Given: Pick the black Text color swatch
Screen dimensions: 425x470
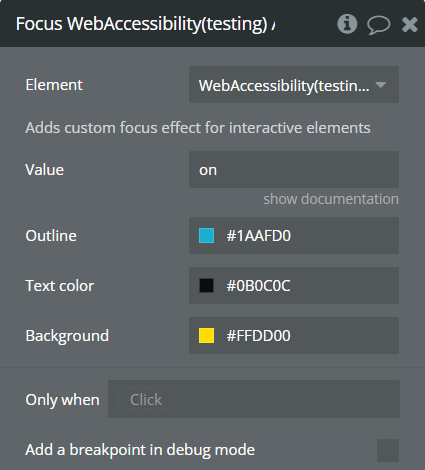Looking at the screenshot, I should coord(206,286).
